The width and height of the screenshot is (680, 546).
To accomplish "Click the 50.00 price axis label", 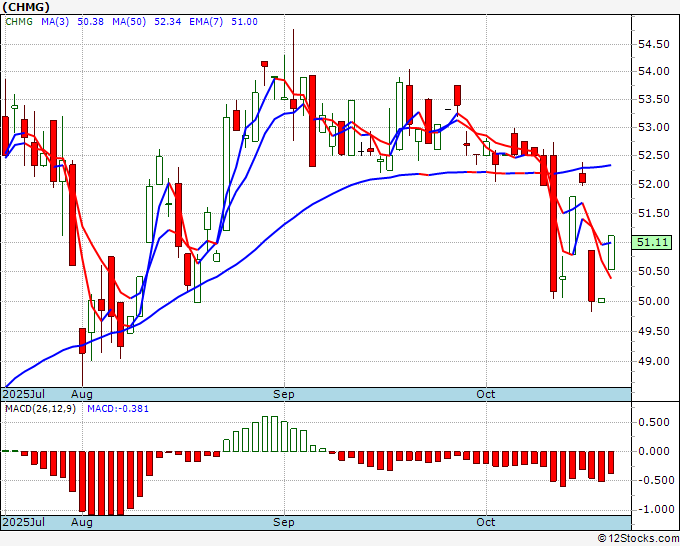I will click(654, 301).
